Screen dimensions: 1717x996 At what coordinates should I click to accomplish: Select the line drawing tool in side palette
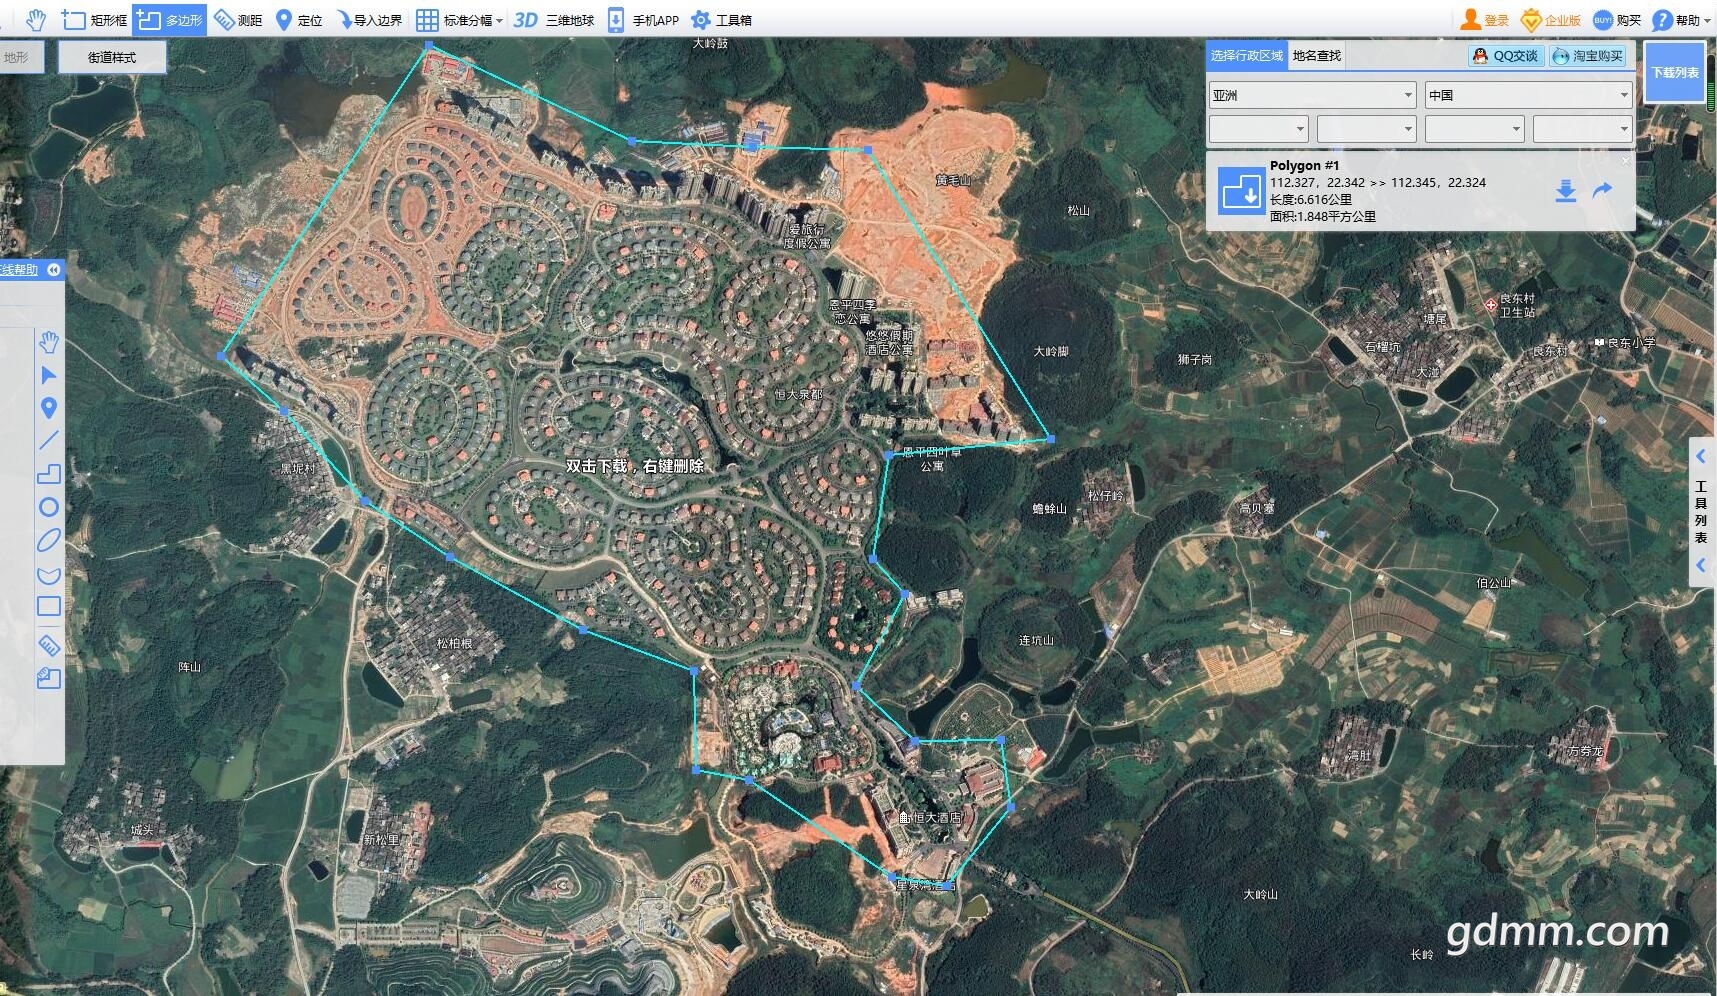click(48, 440)
